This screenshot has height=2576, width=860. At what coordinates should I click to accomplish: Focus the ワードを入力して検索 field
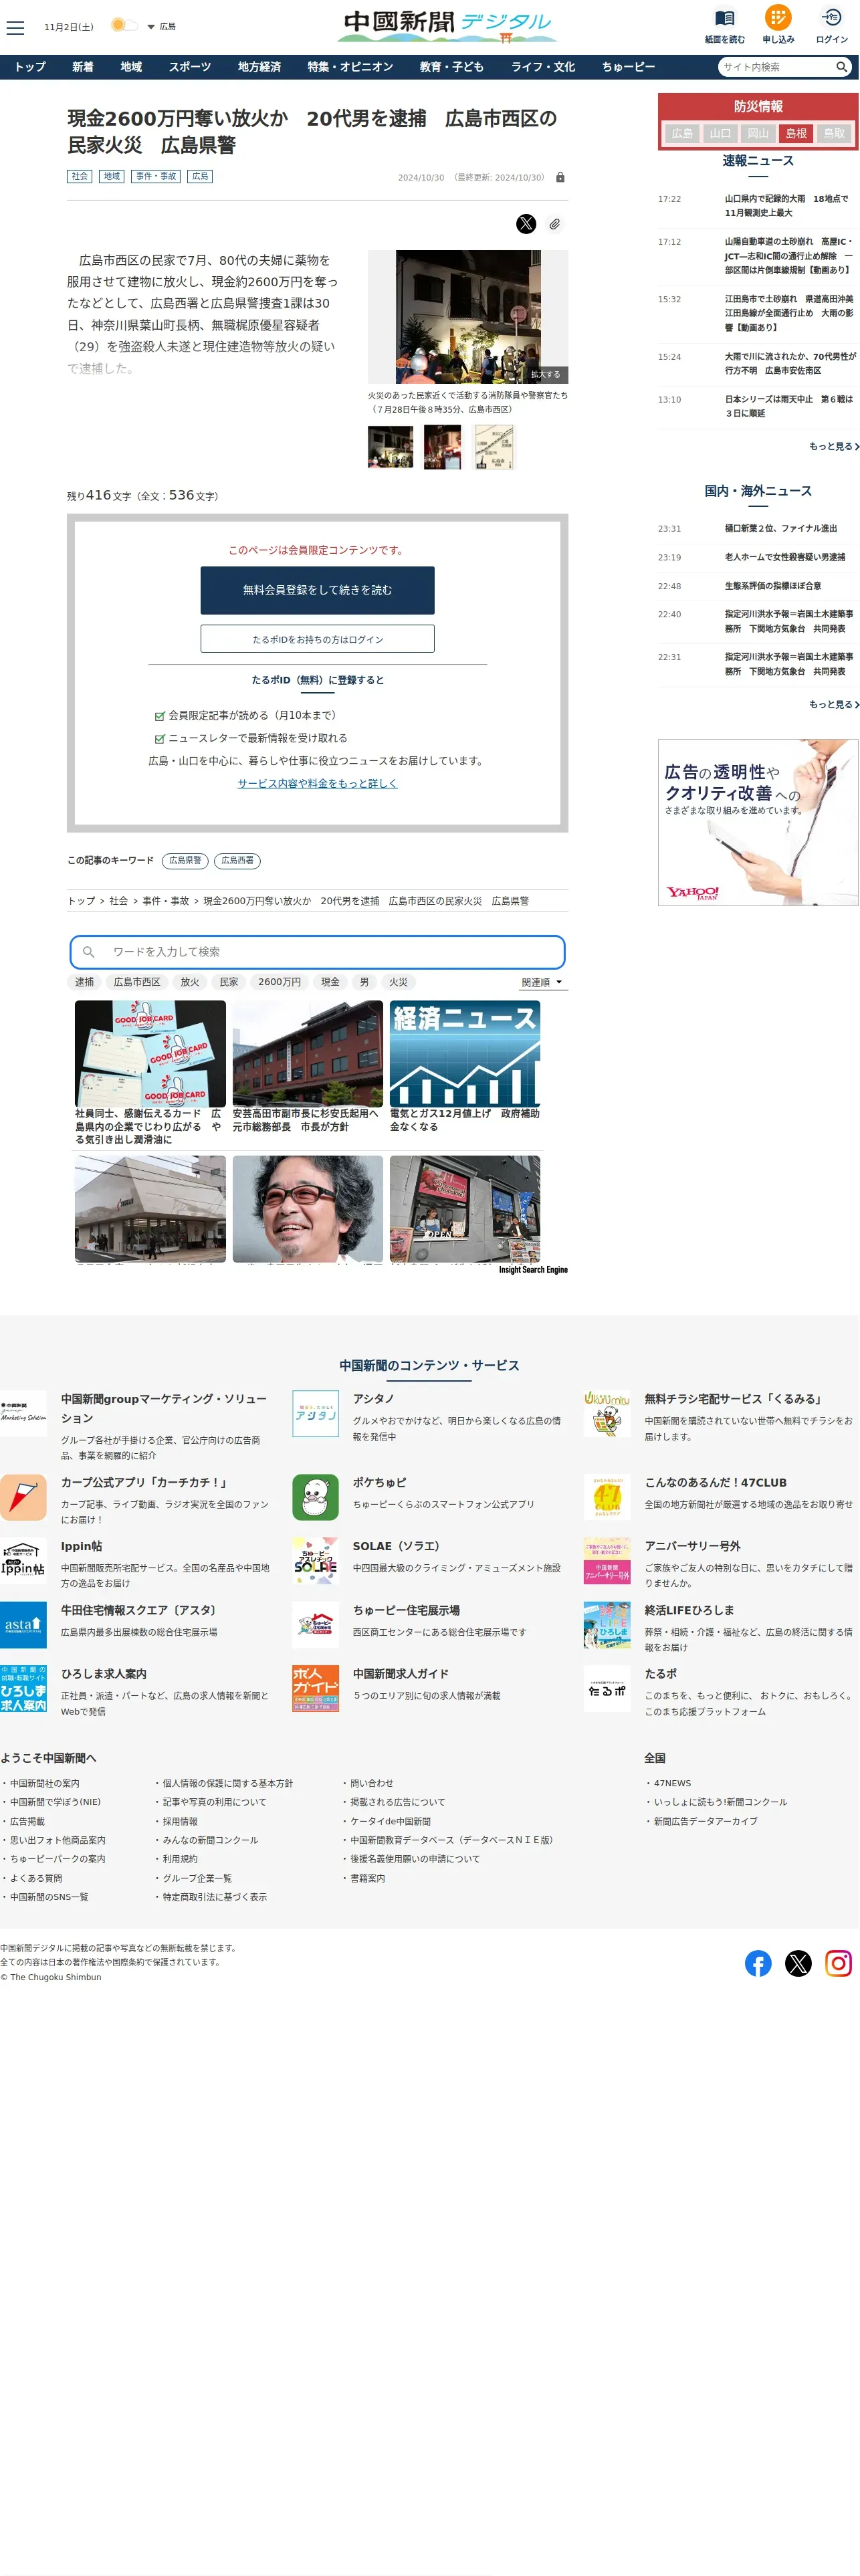pyautogui.click(x=317, y=952)
